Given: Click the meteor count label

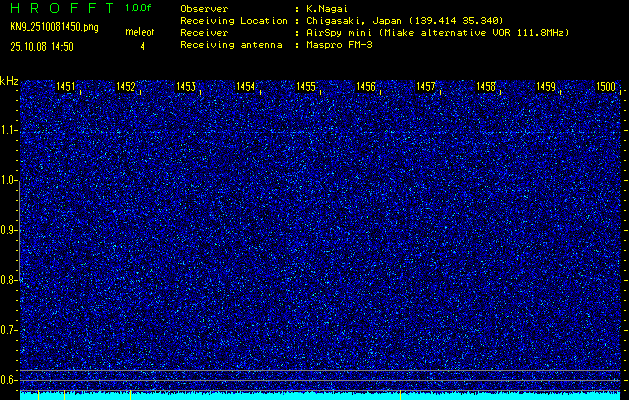Looking at the screenshot, I should 139,33.
